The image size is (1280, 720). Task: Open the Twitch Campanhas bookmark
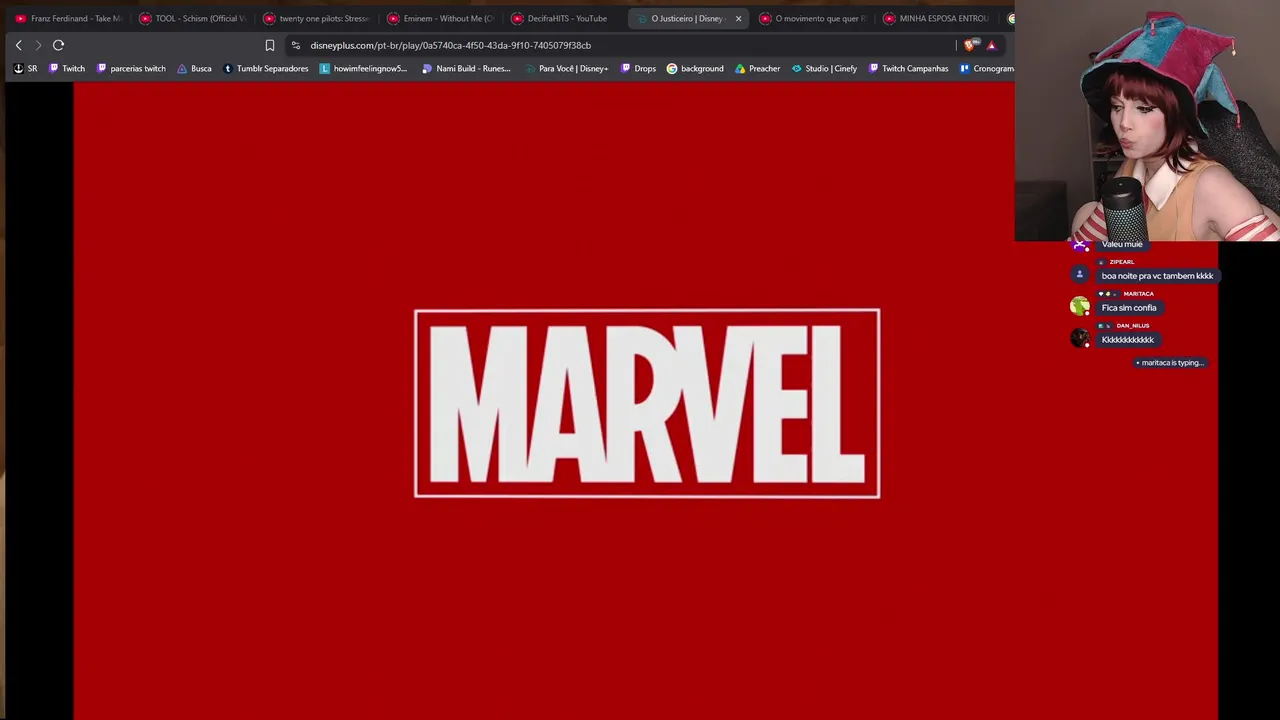click(x=908, y=69)
